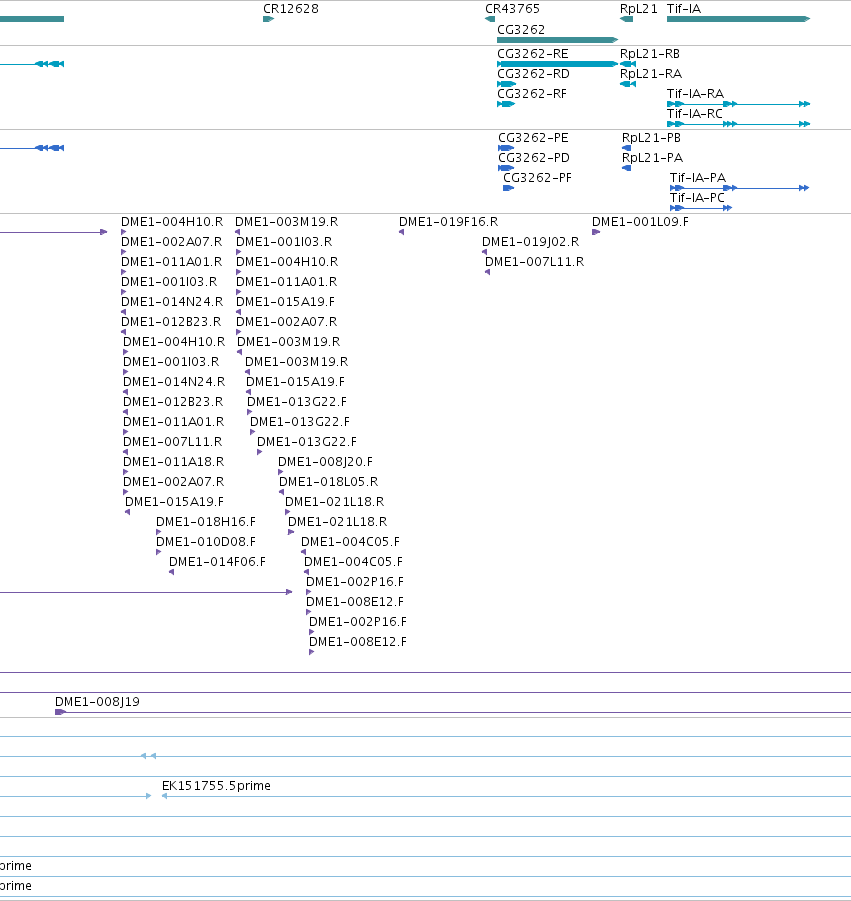851x901 pixels.
Task: Select transcript CG3262-RD
Action: tap(506, 84)
